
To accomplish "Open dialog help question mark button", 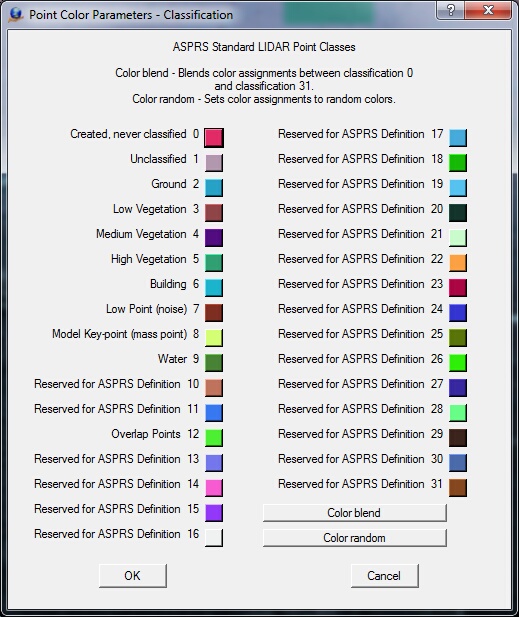I will 451,10.
